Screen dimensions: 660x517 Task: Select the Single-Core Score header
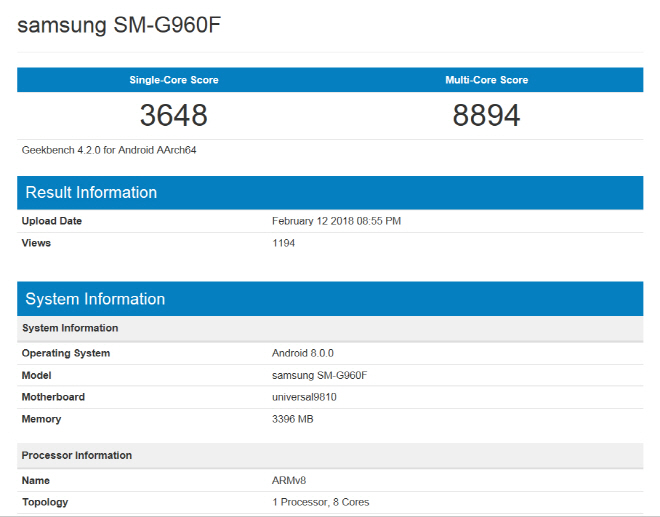coord(174,80)
